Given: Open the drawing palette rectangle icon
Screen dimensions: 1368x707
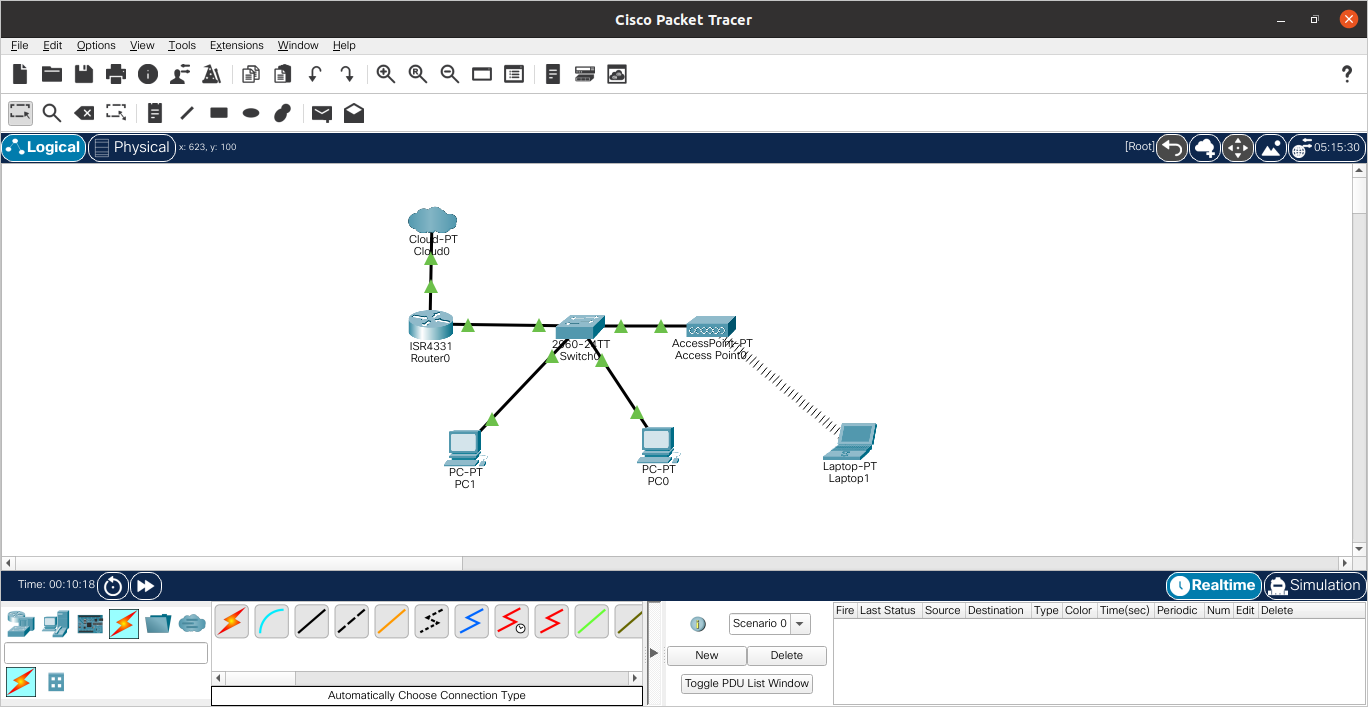Looking at the screenshot, I should [x=482, y=74].
